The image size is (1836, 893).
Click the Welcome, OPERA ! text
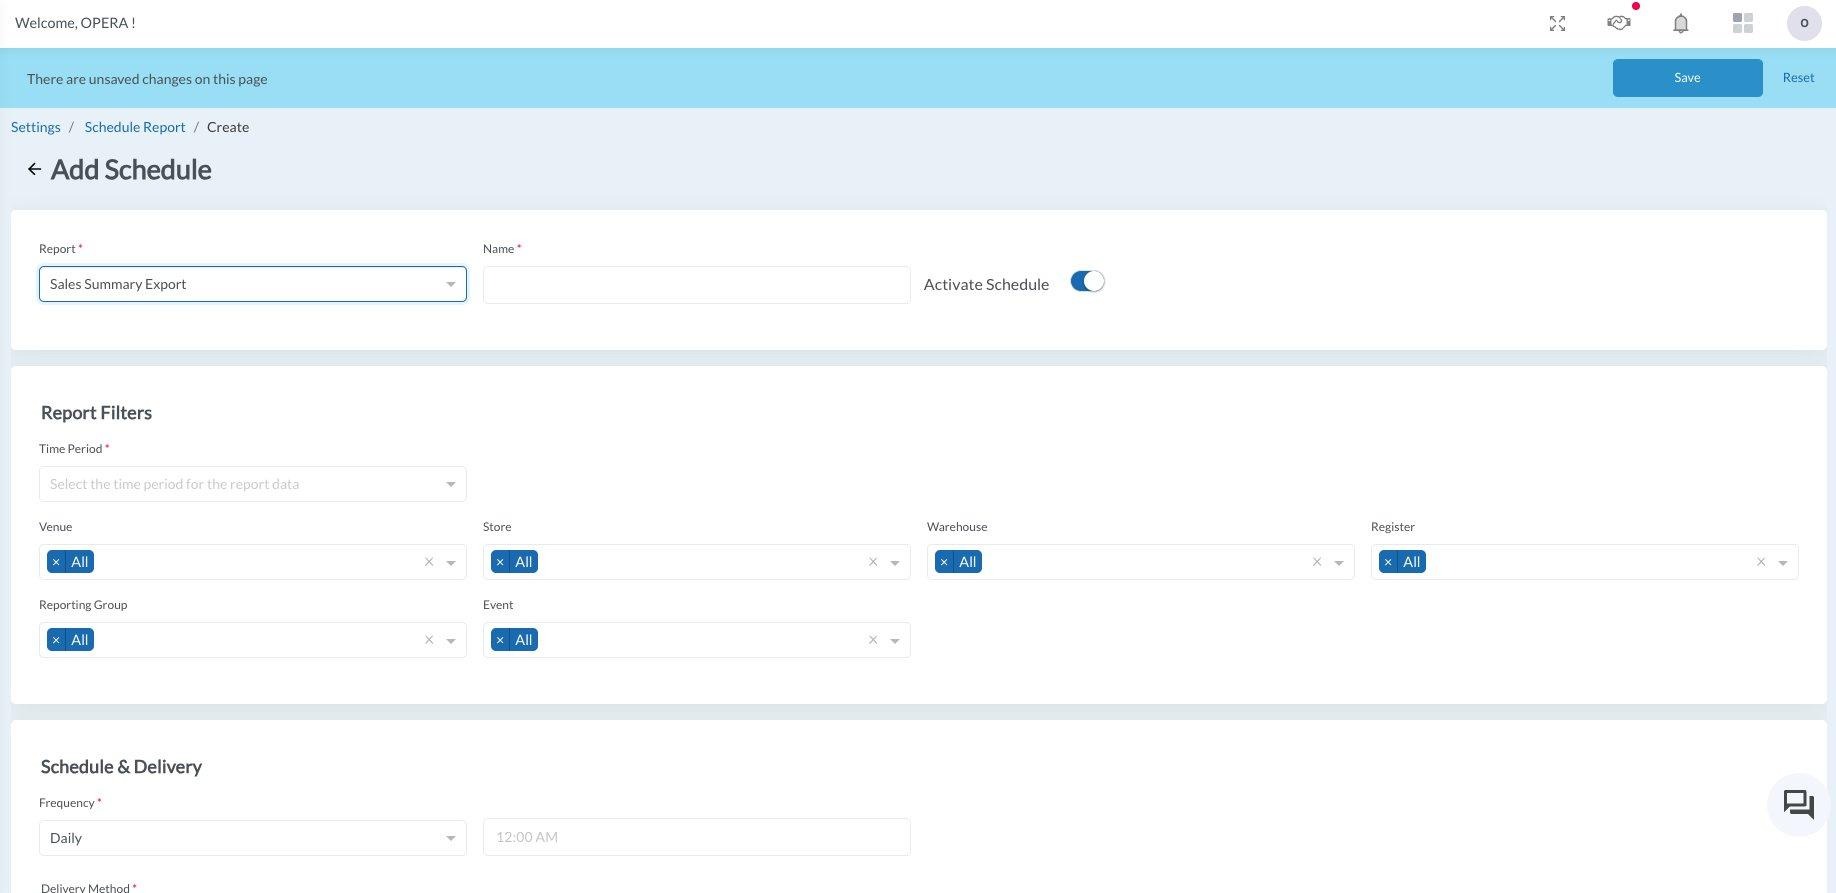coord(75,23)
